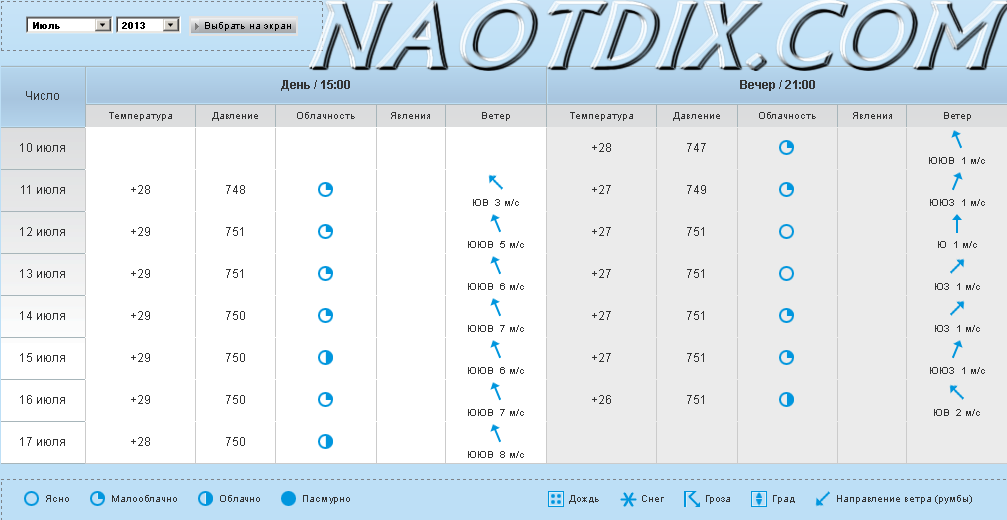Viewport: 1007px width, 520px height.
Task: Select the 10 июля date row cell
Action: [43, 148]
